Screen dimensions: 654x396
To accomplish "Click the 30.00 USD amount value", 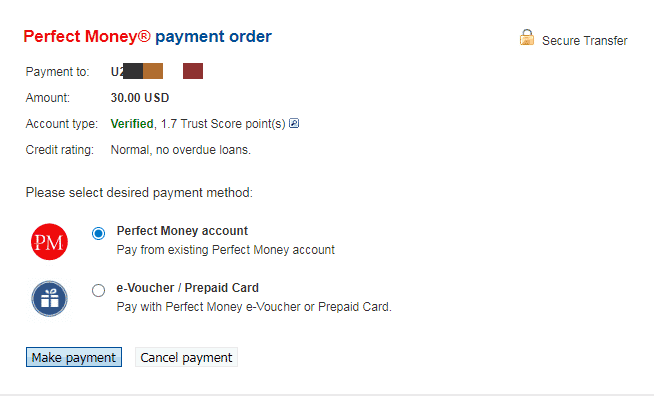I will 140,98.
